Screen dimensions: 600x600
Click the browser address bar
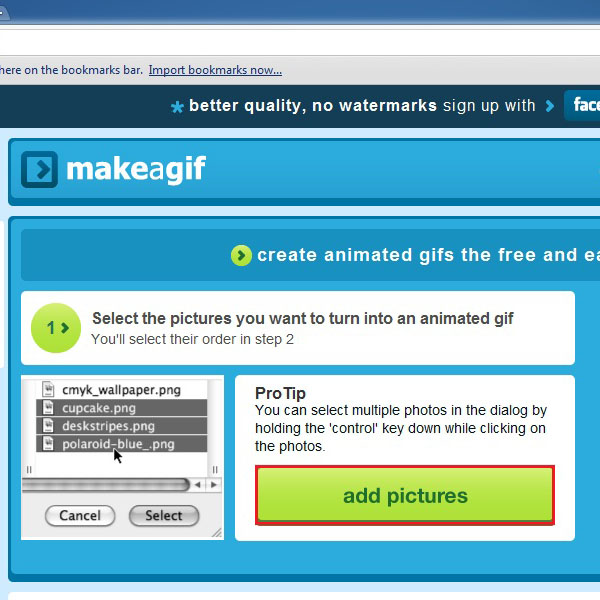click(x=300, y=42)
